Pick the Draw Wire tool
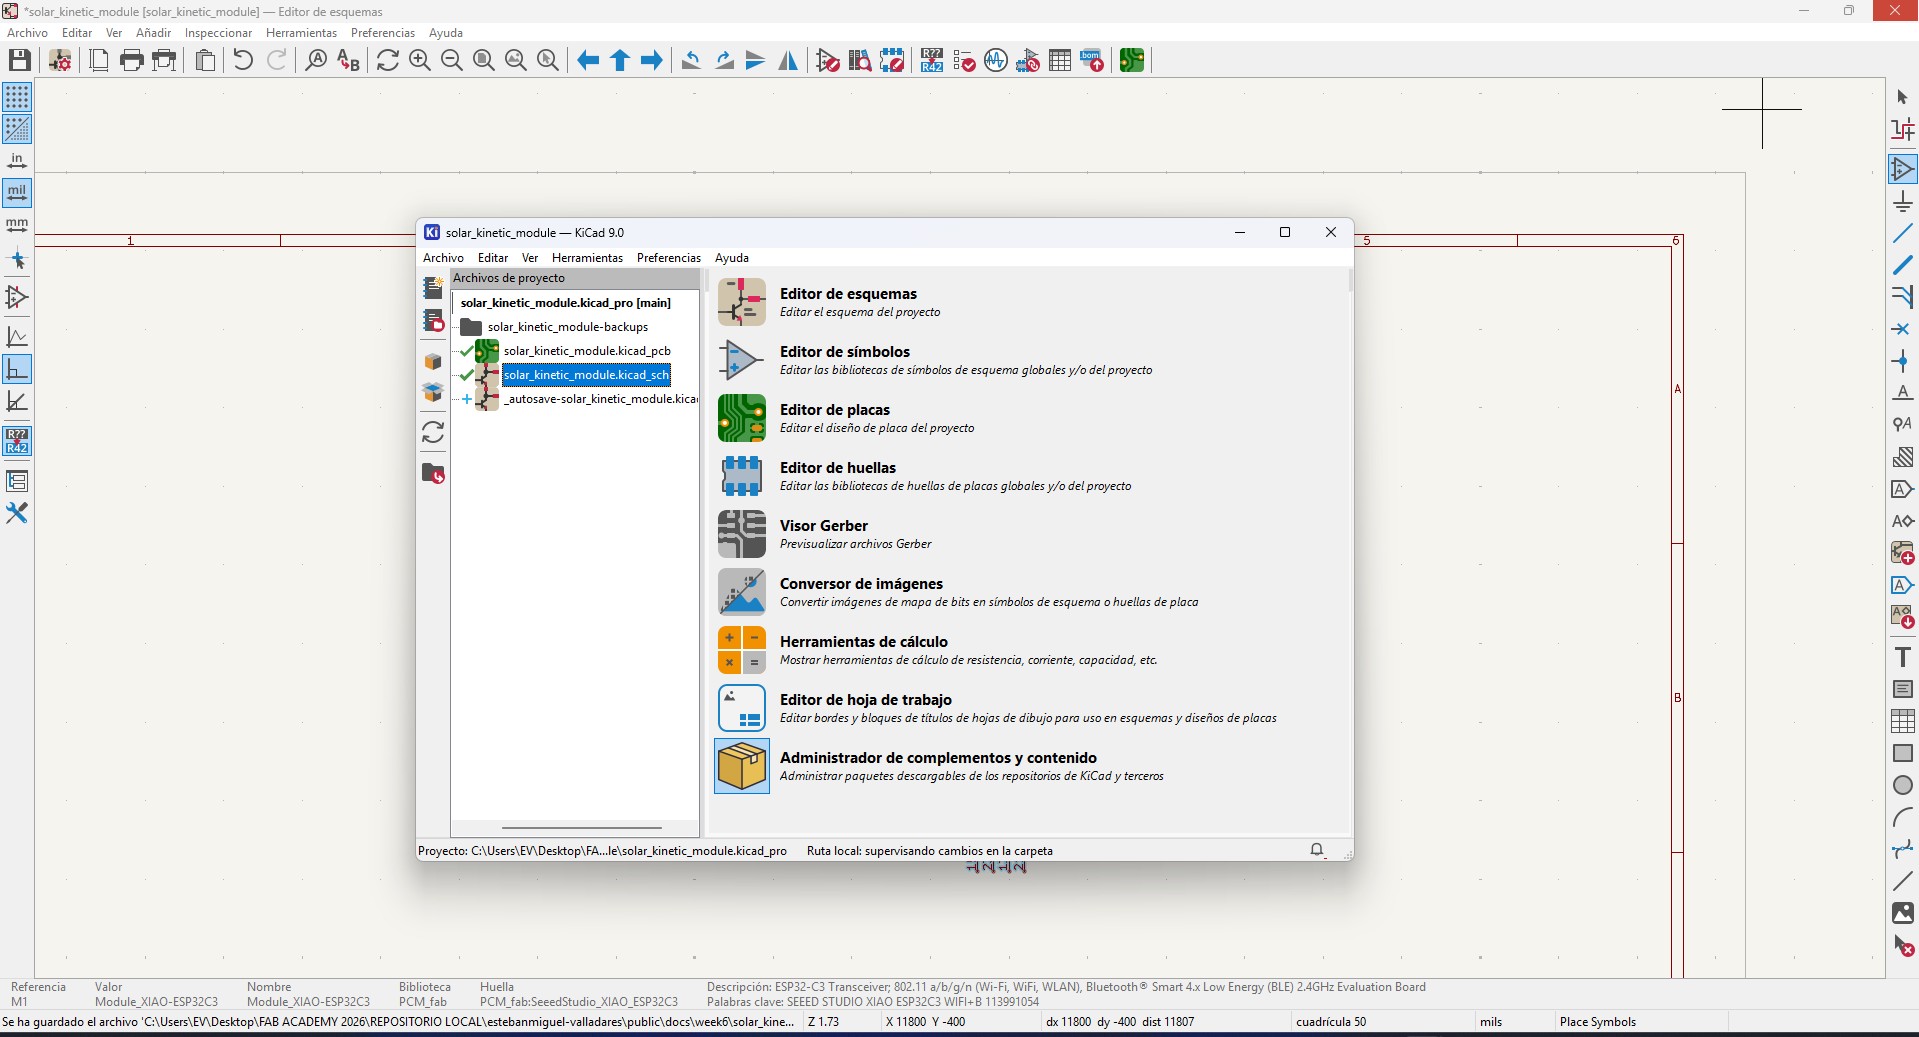Screen dimensions: 1919x1037 click(1902, 233)
